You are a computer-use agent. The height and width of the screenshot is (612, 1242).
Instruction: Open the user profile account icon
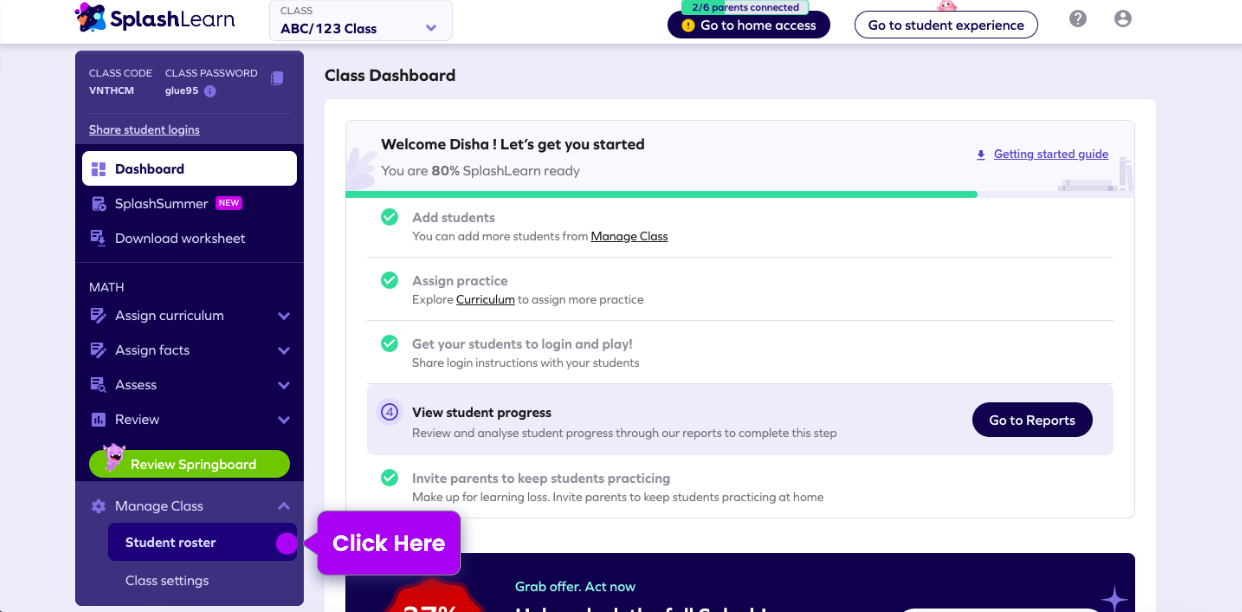click(1123, 19)
